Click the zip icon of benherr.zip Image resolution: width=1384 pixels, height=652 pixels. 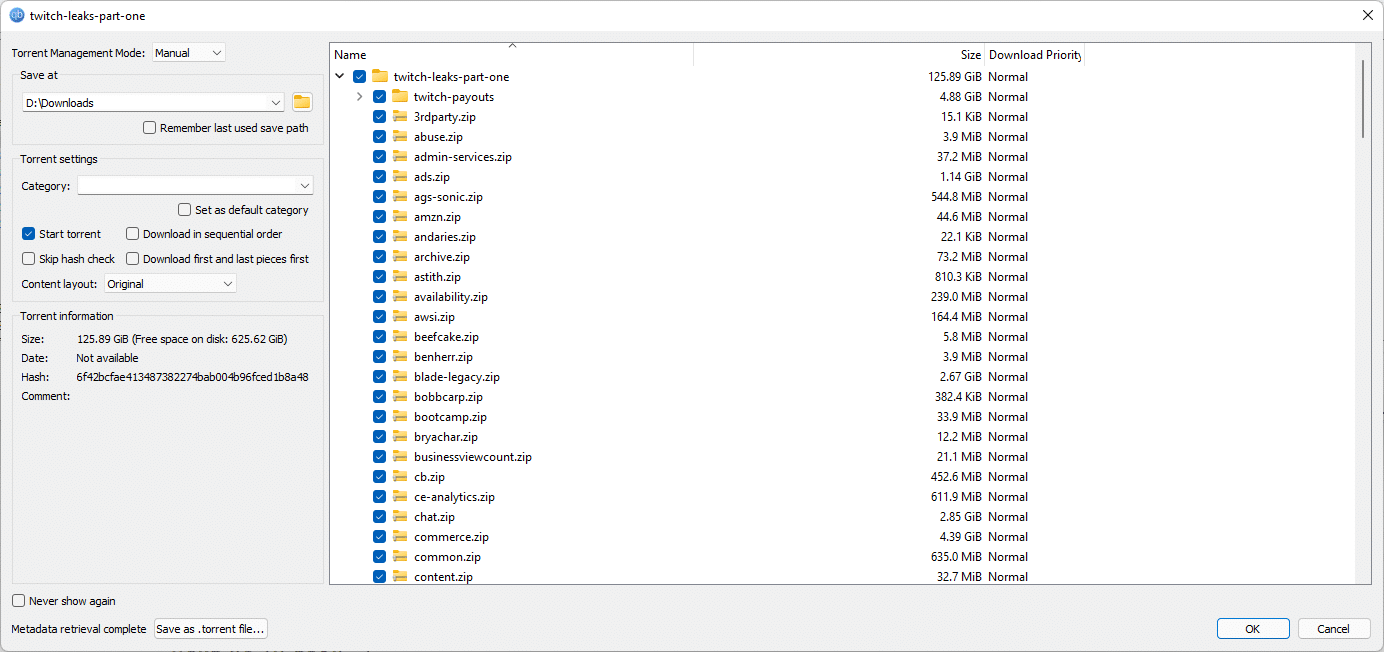pyautogui.click(x=400, y=356)
